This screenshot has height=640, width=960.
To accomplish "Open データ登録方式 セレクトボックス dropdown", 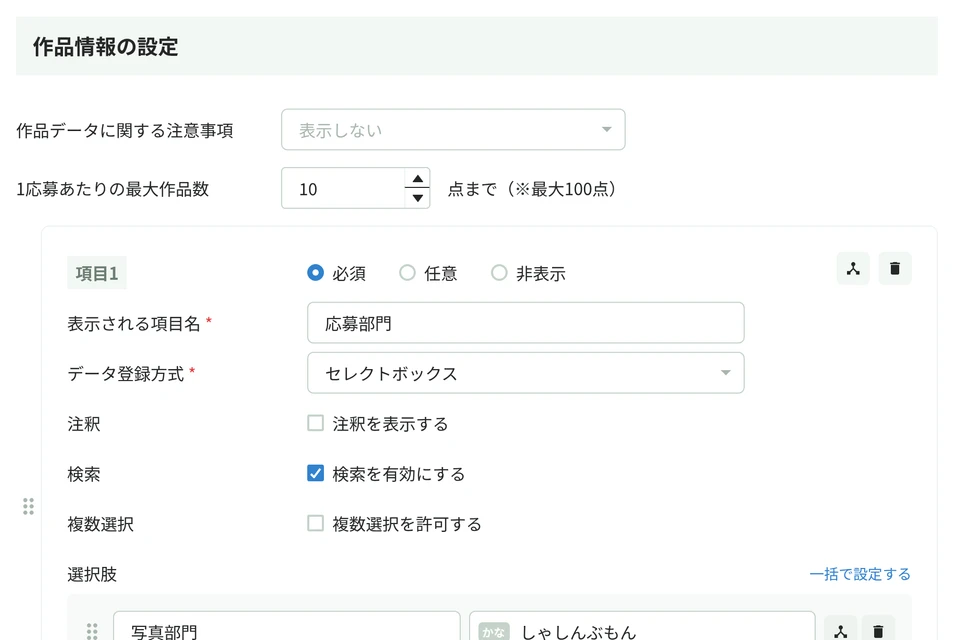I will (x=525, y=372).
